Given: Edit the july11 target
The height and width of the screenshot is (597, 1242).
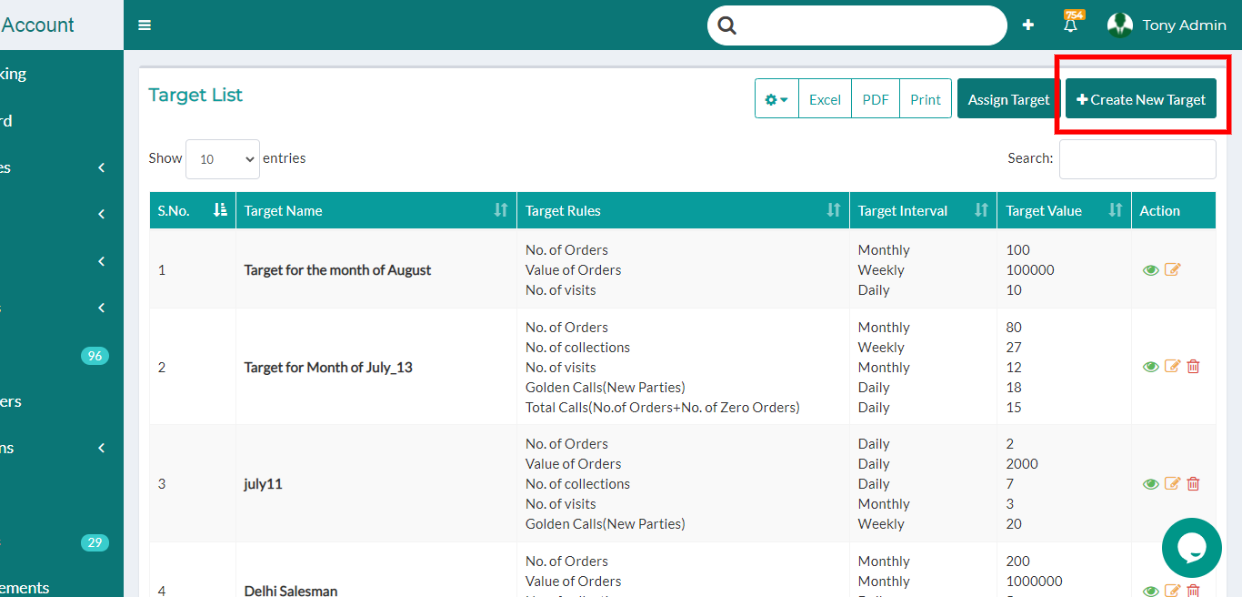Looking at the screenshot, I should (1173, 484).
